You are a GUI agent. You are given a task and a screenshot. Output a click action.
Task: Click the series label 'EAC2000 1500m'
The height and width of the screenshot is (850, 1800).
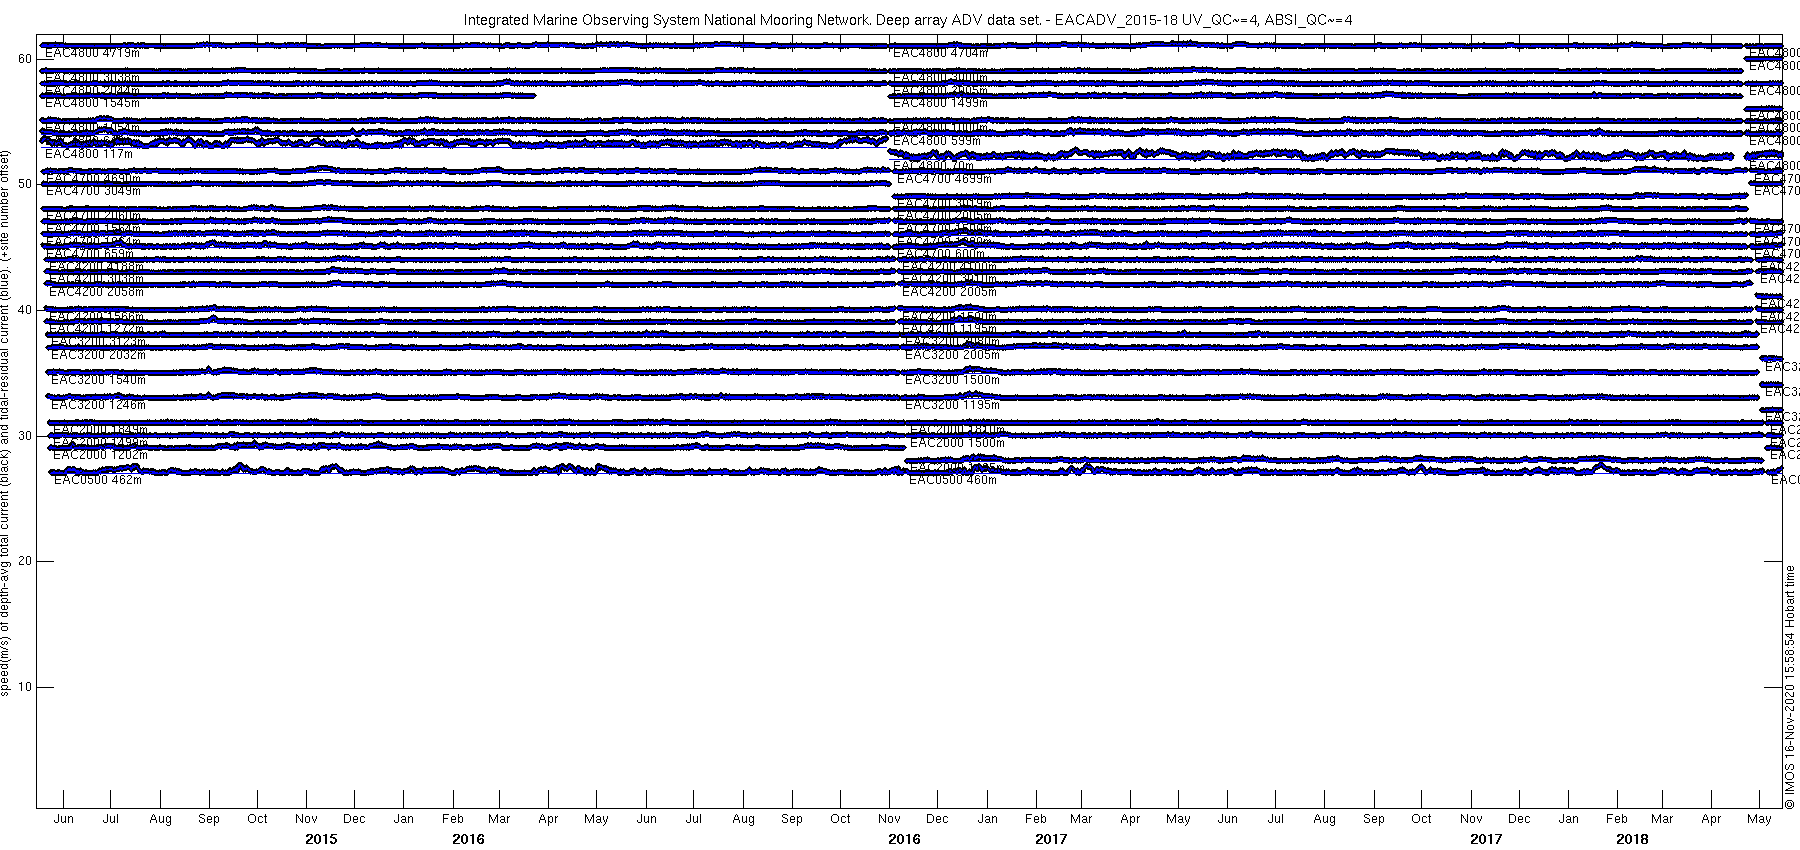(957, 443)
